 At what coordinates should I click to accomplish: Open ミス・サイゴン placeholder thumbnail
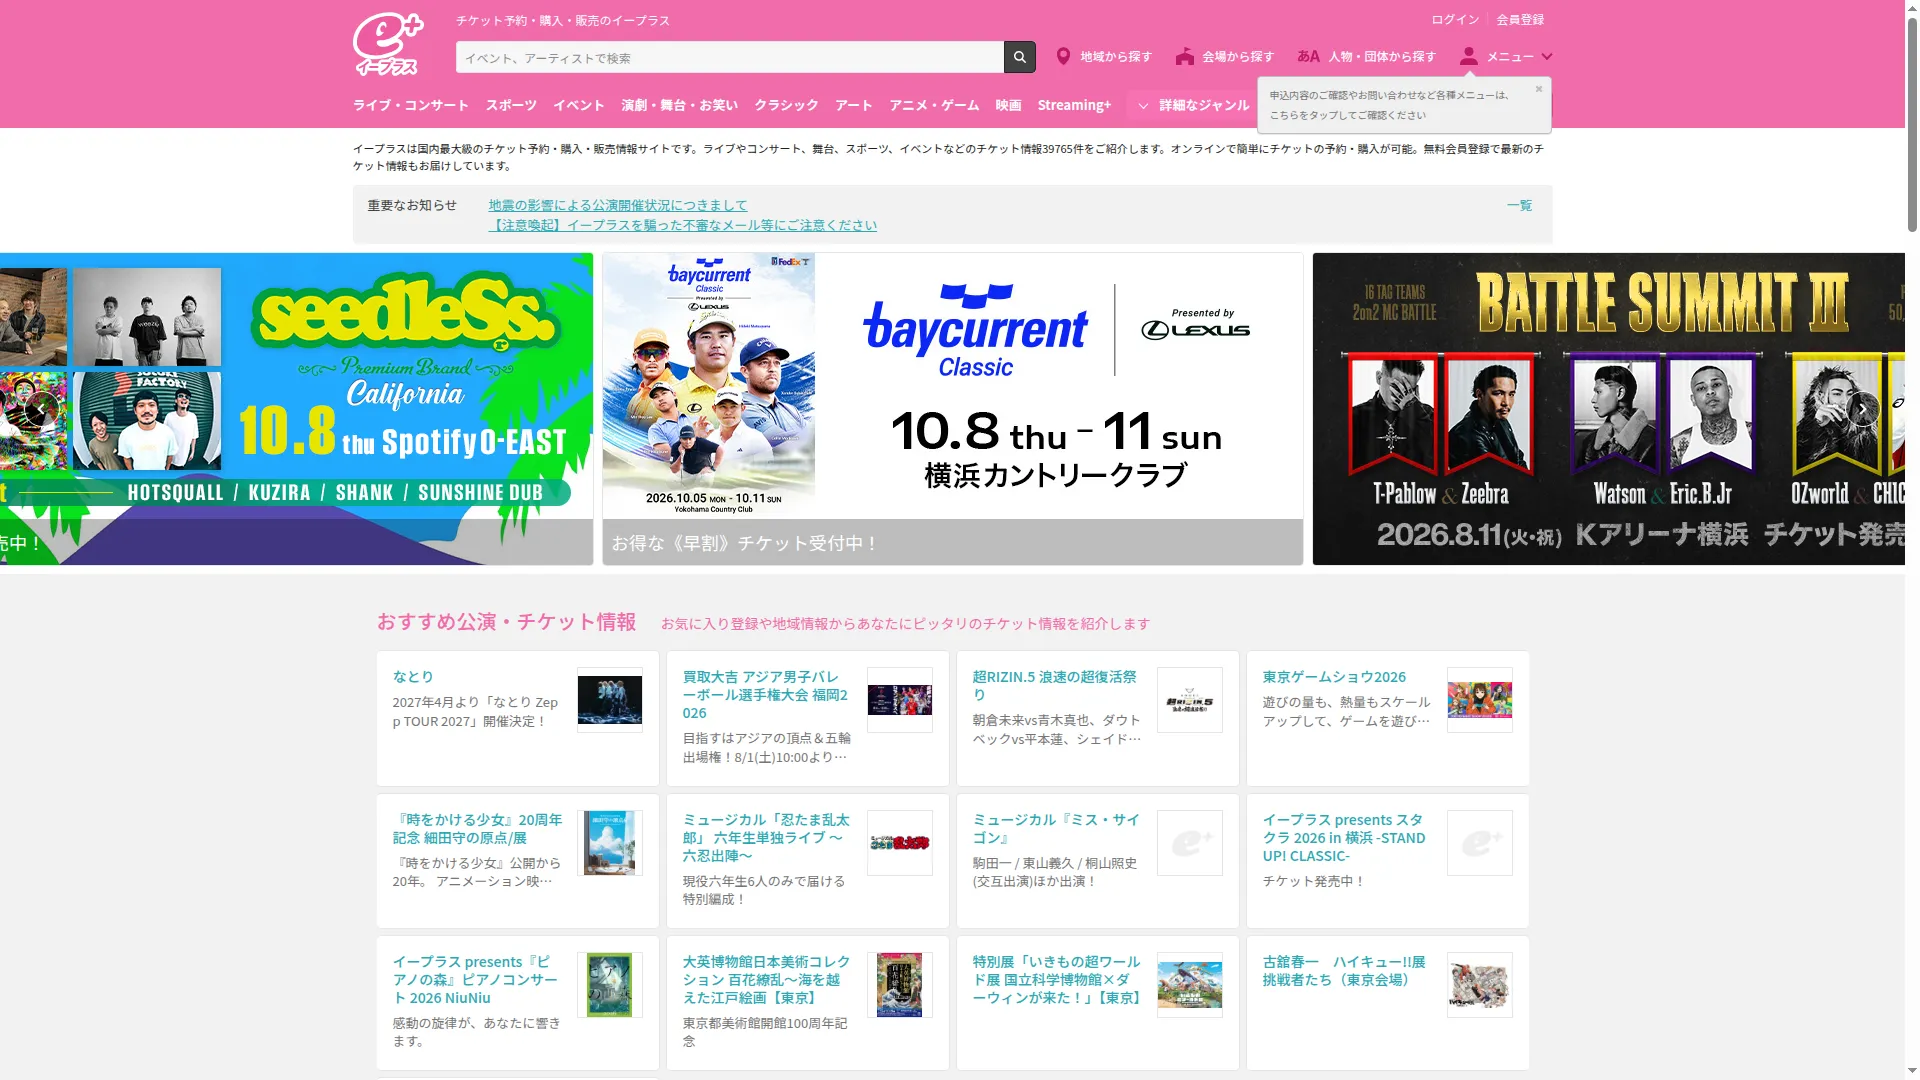[1189, 843]
